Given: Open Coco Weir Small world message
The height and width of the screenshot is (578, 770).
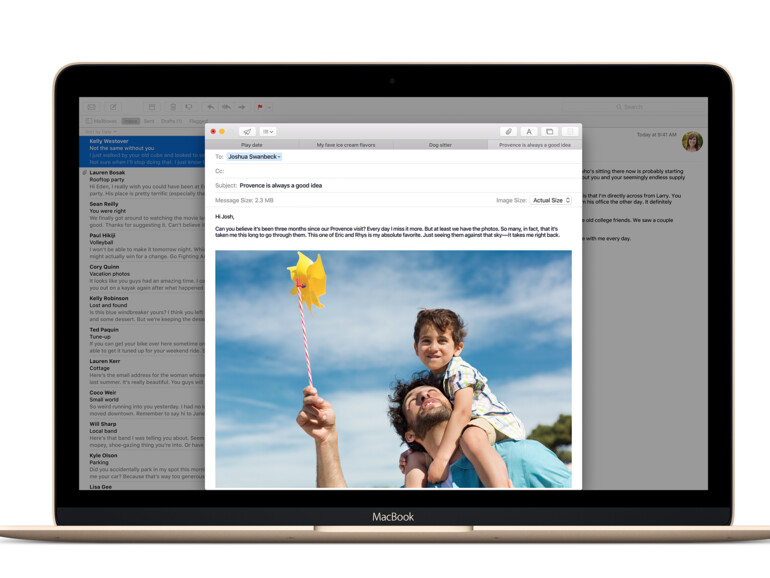Looking at the screenshot, I should [142, 403].
